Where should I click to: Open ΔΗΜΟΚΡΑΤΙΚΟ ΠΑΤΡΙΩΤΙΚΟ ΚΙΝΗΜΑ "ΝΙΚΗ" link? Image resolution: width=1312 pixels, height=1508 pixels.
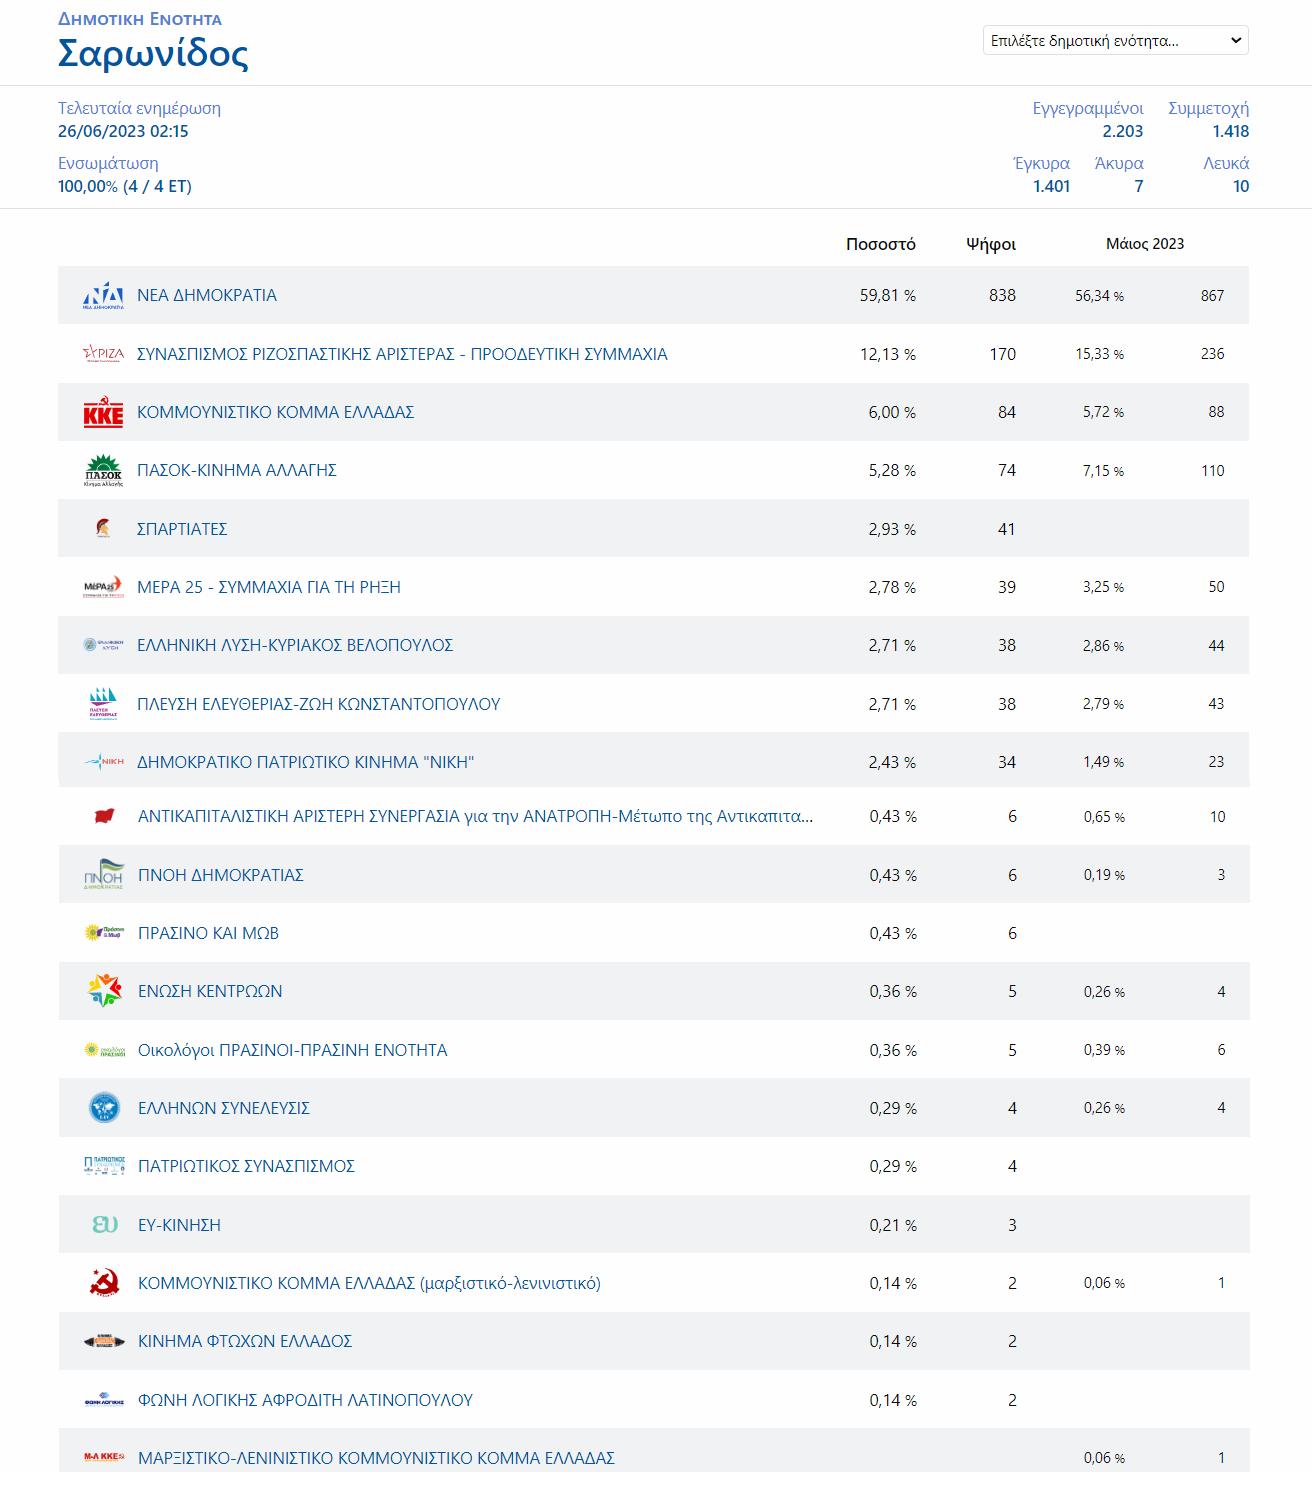point(306,762)
